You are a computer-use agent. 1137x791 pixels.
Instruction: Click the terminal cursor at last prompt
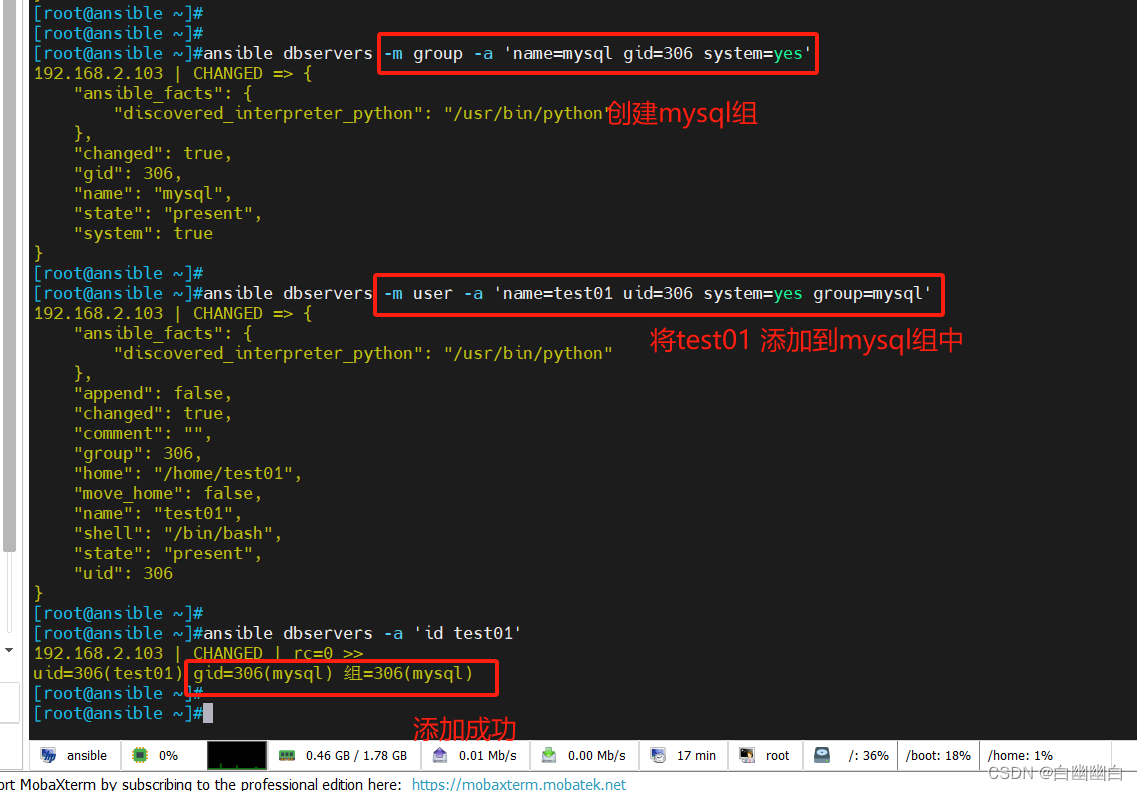[x=208, y=713]
